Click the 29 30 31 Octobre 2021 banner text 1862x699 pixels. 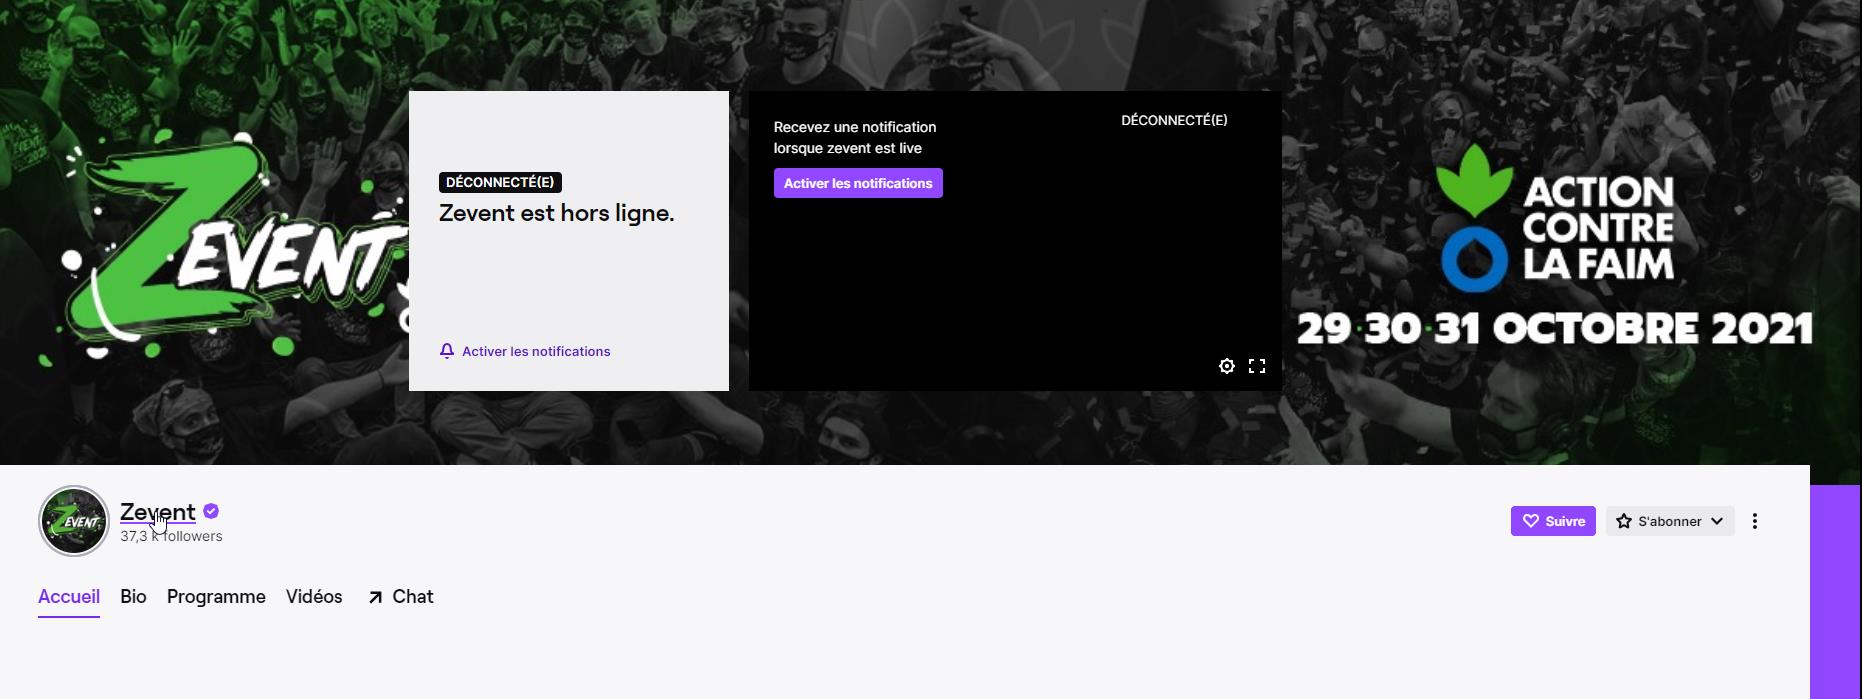1554,329
